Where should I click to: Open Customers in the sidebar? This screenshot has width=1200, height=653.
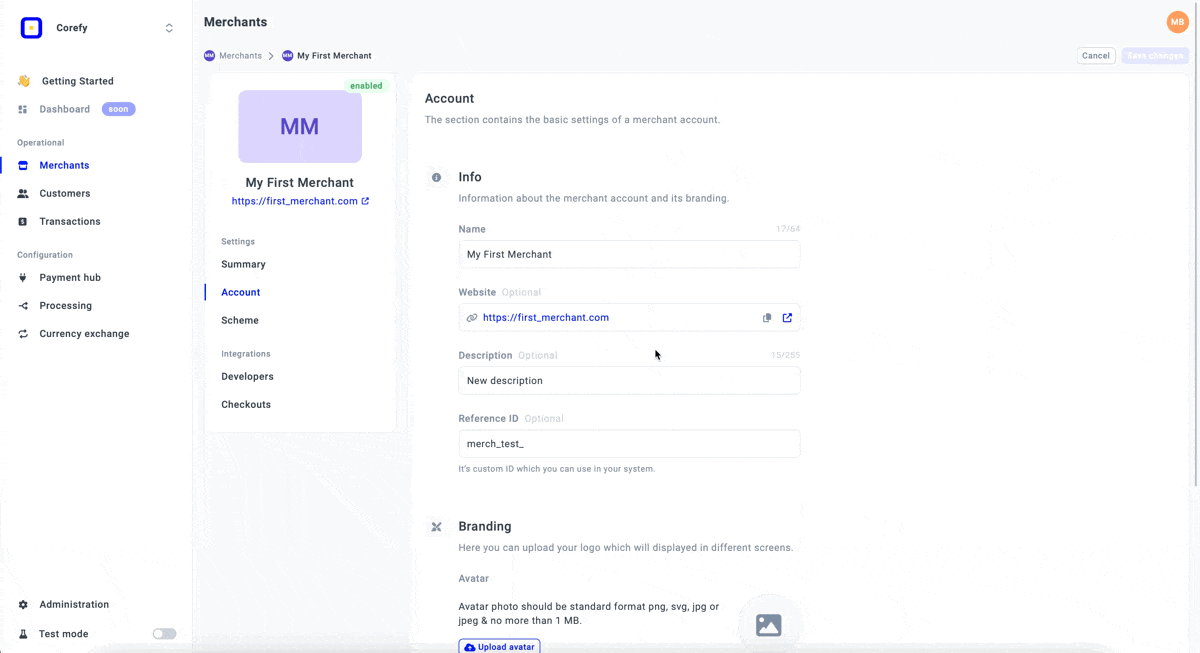(65, 193)
